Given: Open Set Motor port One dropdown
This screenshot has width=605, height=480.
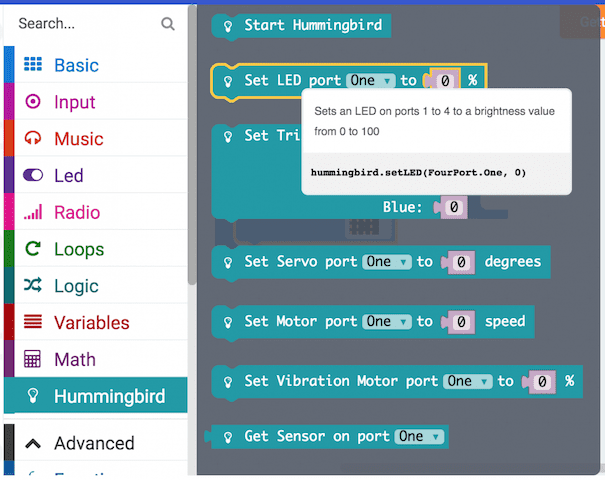Looking at the screenshot, I should pyautogui.click(x=387, y=322).
